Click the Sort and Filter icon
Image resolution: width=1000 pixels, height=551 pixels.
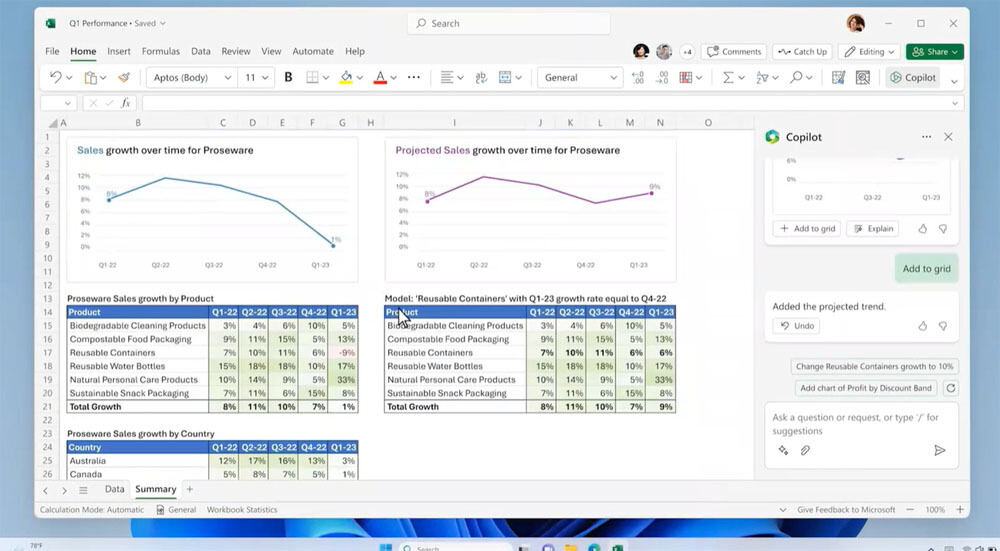tap(762, 77)
